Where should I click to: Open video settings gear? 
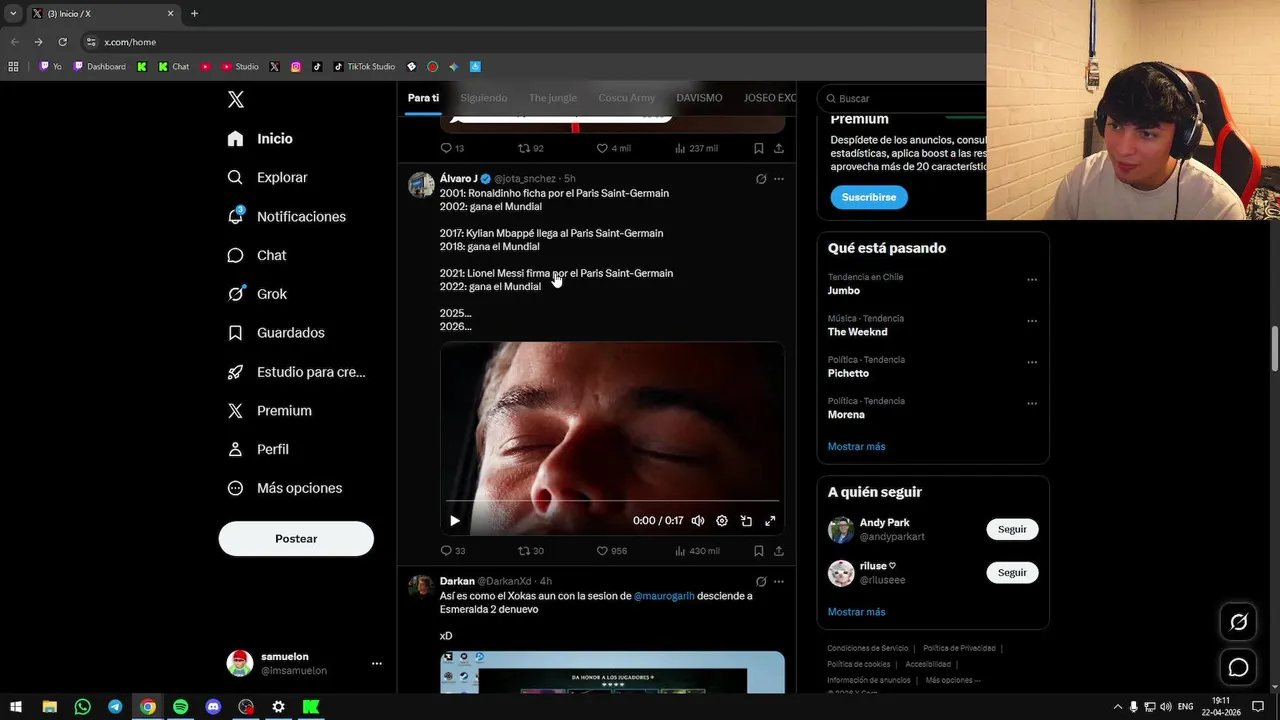722,521
